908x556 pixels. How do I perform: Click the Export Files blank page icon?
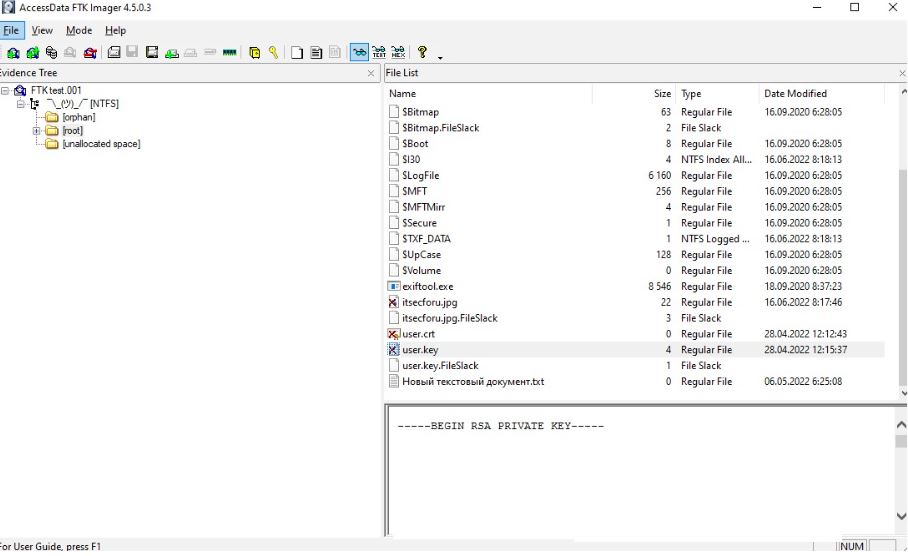pyautogui.click(x=296, y=53)
